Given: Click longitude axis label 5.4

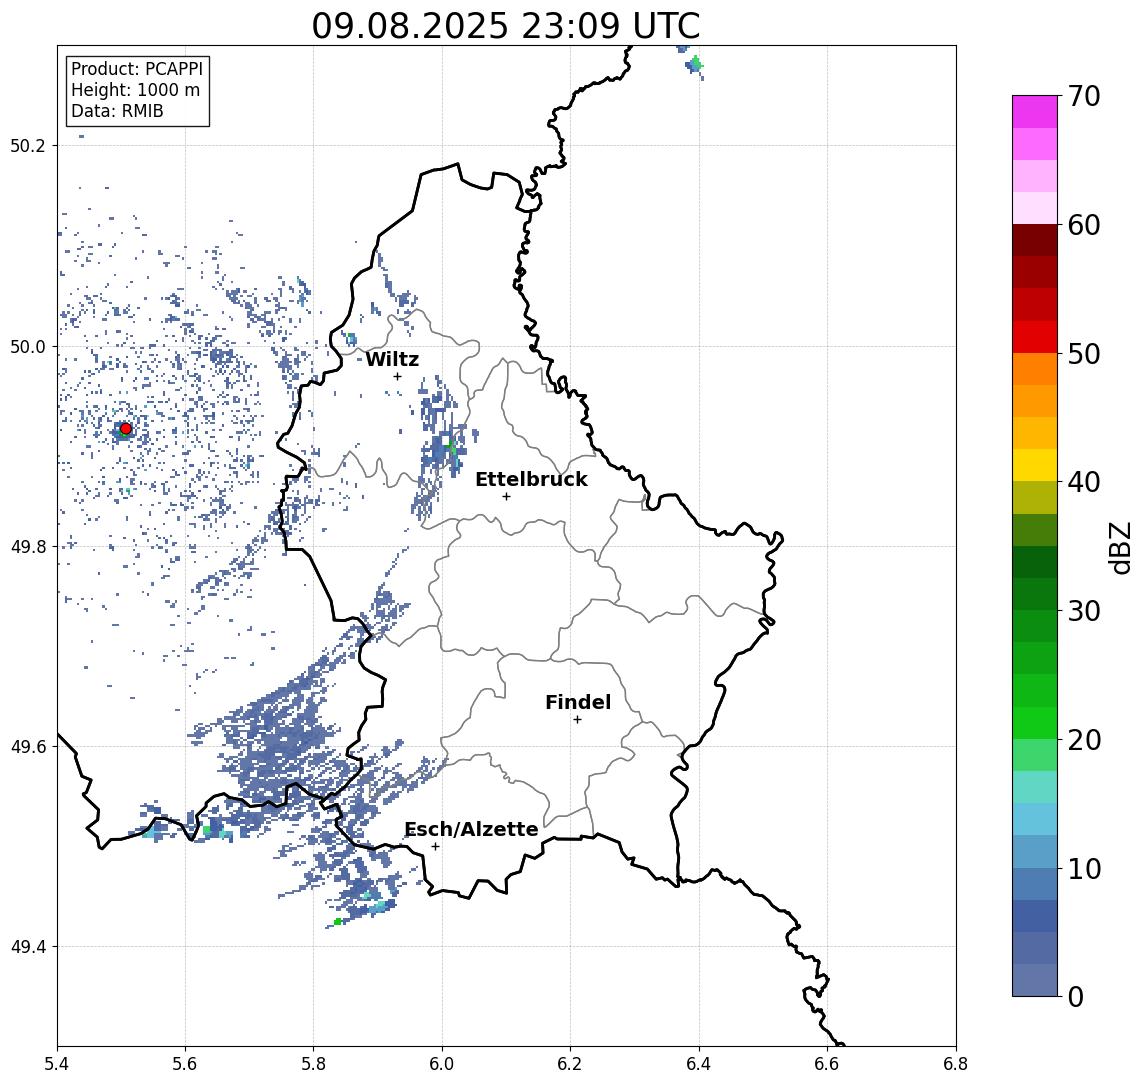Looking at the screenshot, I should [57, 1064].
